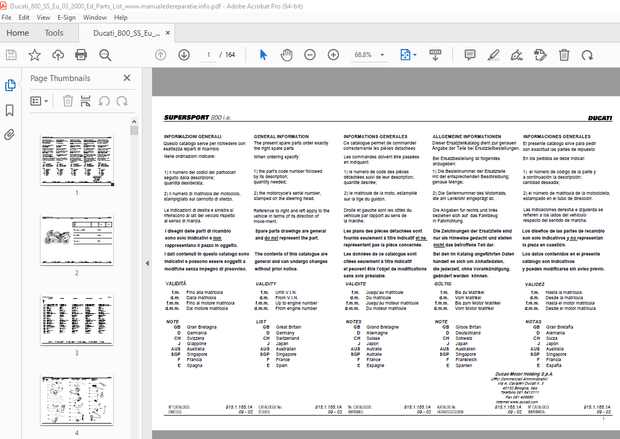Image resolution: width=620 pixels, height=439 pixels.
Task: Open the thumbnails panel options dropdown
Action: 39,101
